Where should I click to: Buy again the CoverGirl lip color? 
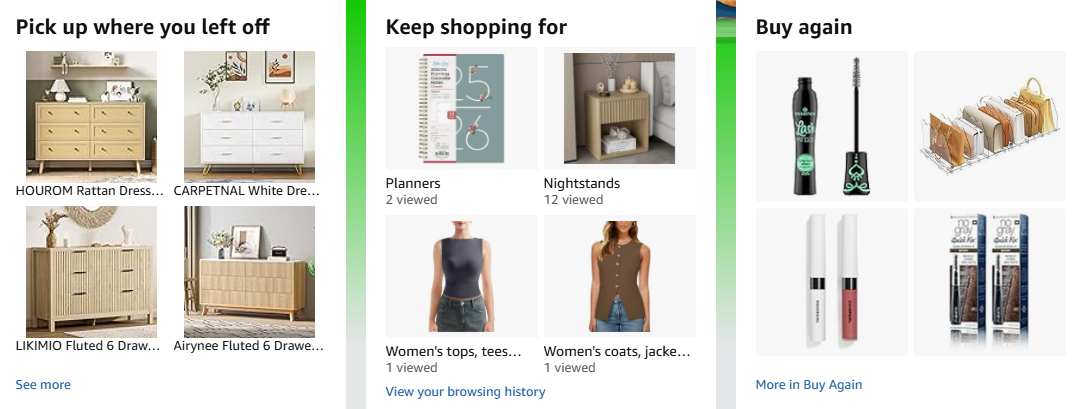832,282
